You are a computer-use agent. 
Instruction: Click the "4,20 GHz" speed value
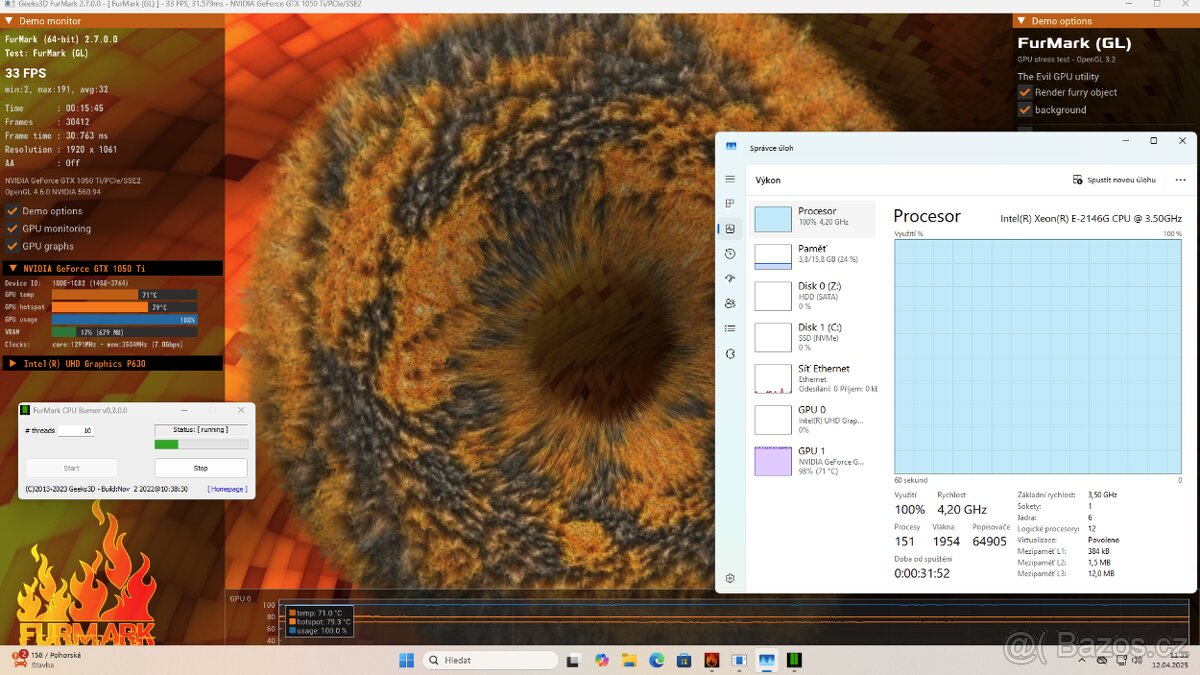click(962, 509)
